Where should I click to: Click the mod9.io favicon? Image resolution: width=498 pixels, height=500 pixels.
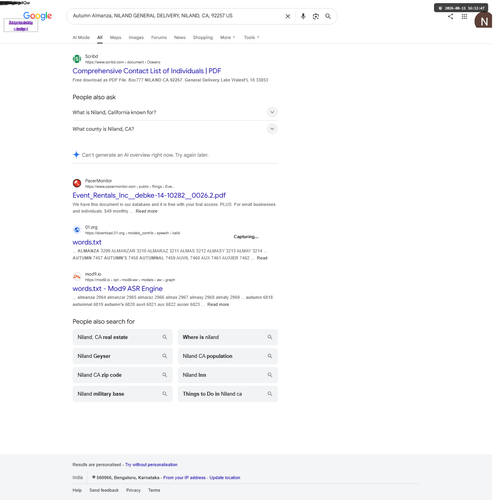click(x=77, y=276)
